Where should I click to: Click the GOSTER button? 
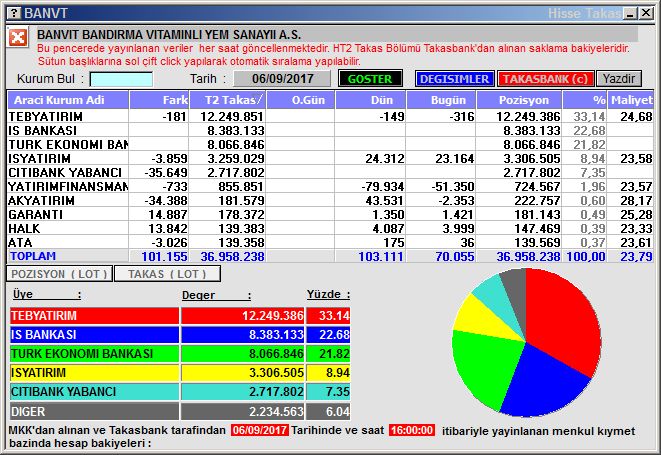[x=370, y=79]
